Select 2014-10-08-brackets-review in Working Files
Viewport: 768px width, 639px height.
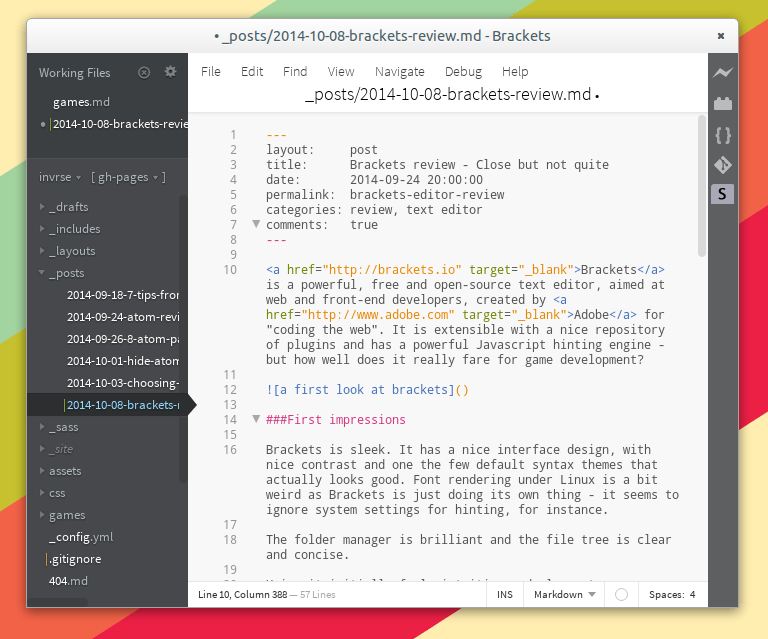coord(120,124)
